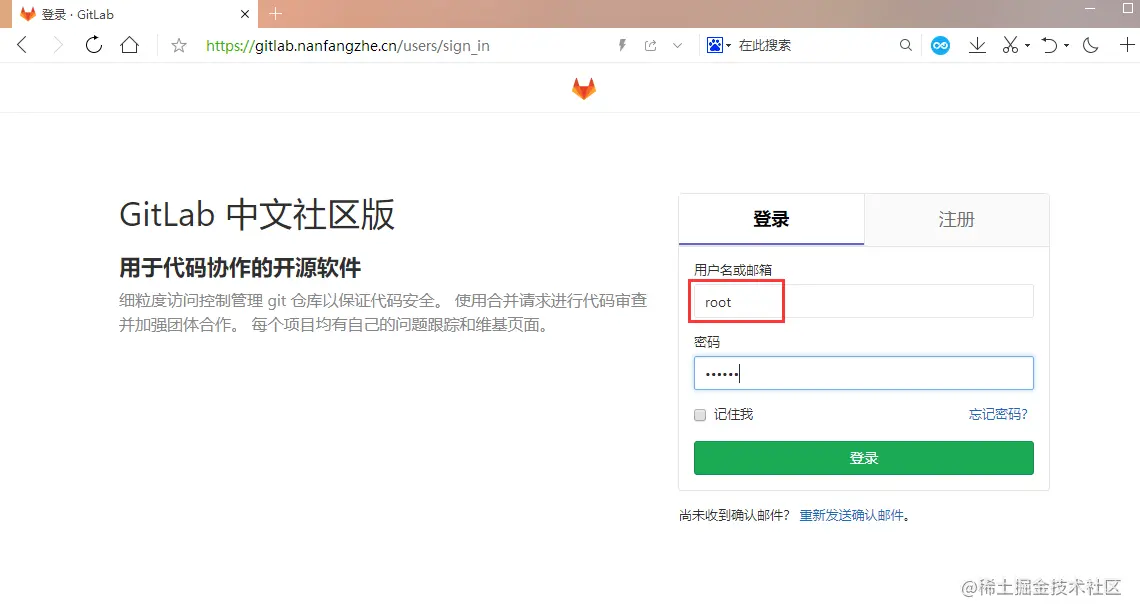
Task: Select the 登录 · GitLab browser tab
Action: pos(135,14)
